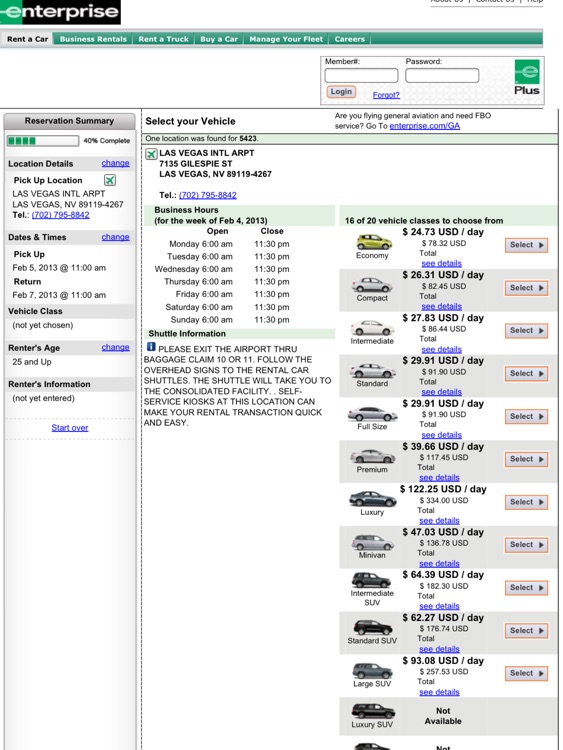Click the Compact car image

(x=372, y=285)
